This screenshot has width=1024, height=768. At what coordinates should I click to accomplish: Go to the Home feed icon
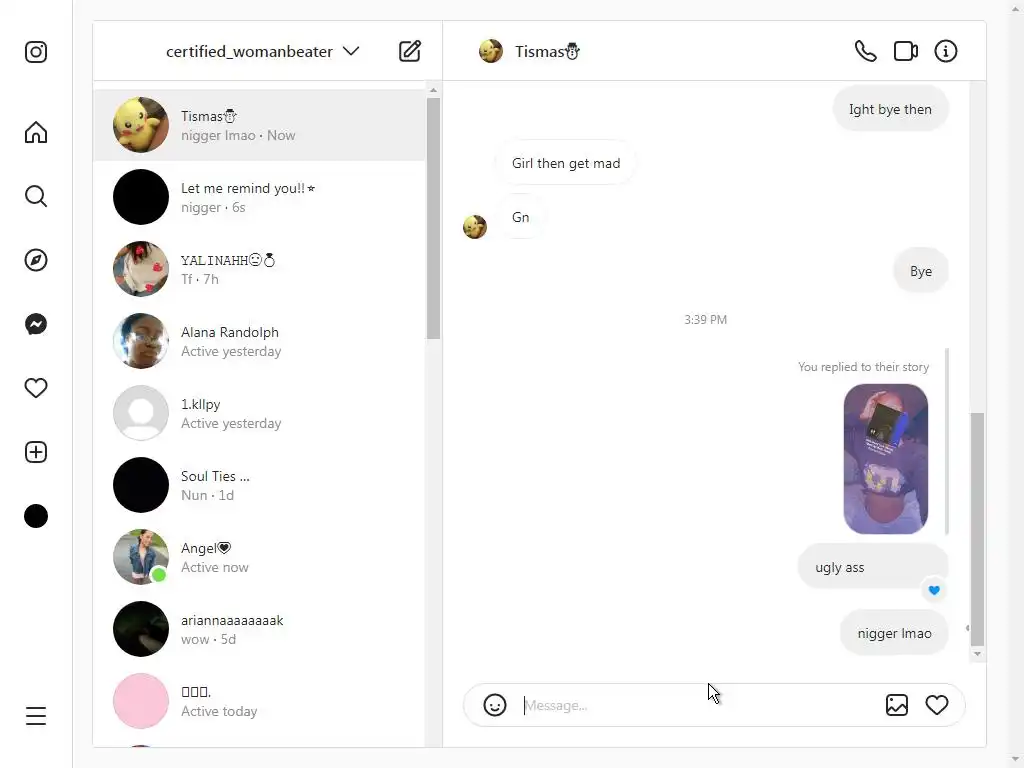36,132
